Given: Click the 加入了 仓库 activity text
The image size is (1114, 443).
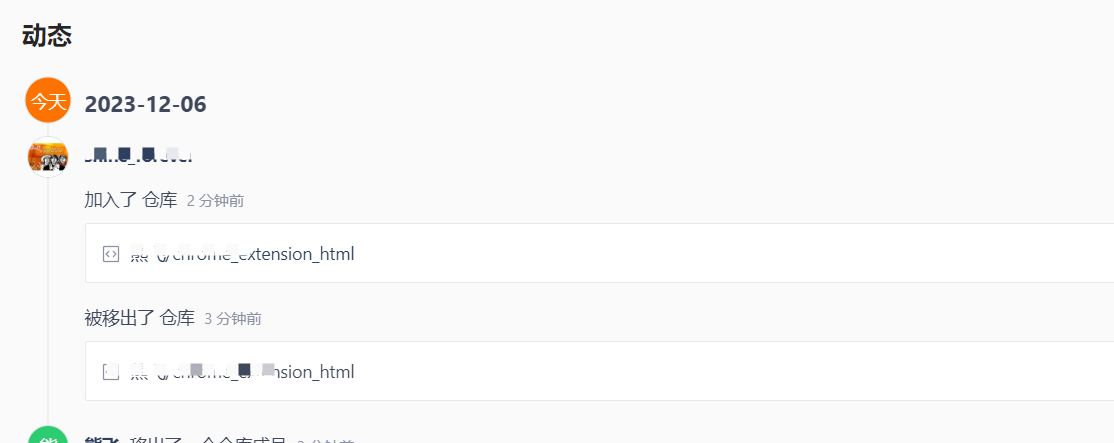Looking at the screenshot, I should pos(131,200).
